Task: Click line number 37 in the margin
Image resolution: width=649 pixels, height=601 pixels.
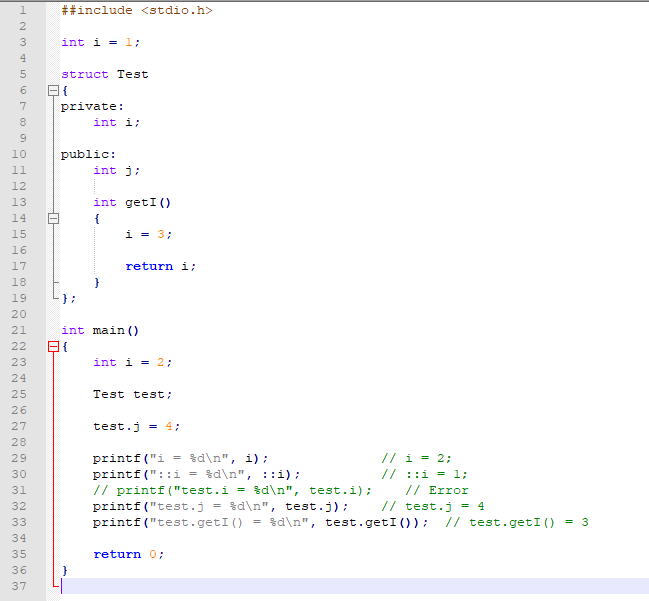Action: pyautogui.click(x=19, y=586)
